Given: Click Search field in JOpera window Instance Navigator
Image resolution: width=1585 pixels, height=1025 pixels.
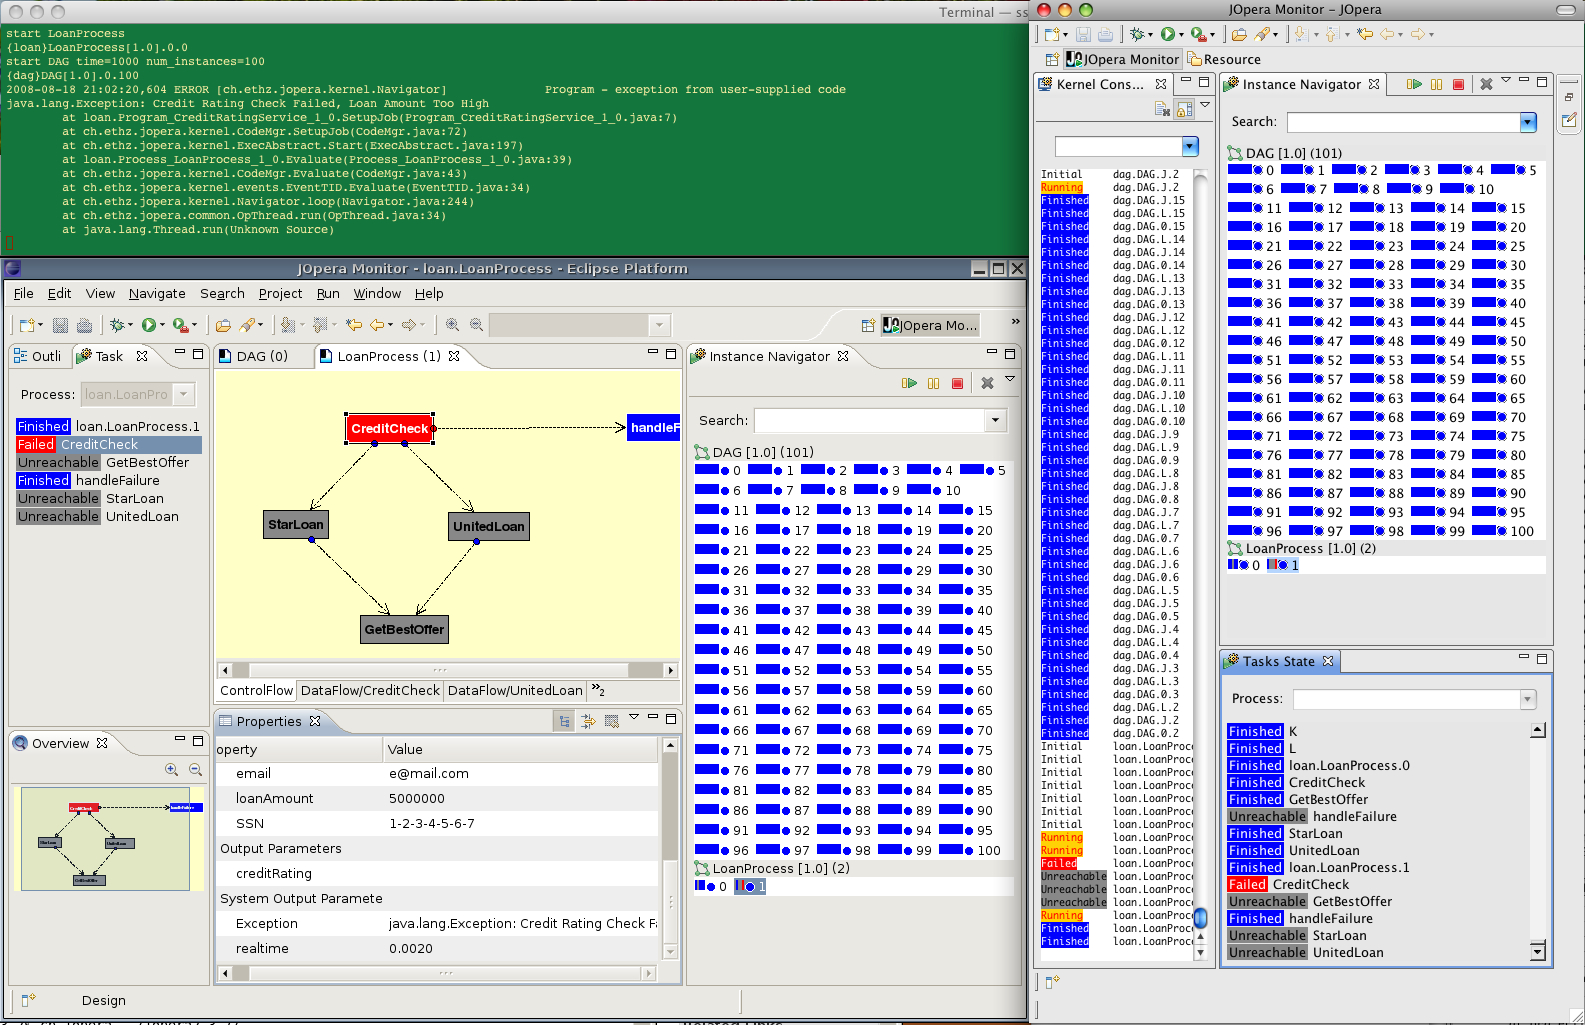Looking at the screenshot, I should point(1403,122).
